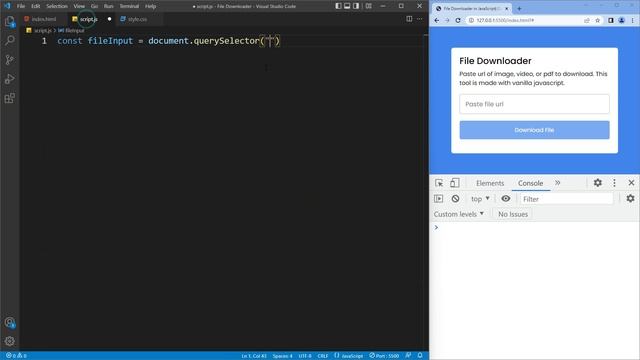
Task: Open File menu in VS Code
Action: 21,6
